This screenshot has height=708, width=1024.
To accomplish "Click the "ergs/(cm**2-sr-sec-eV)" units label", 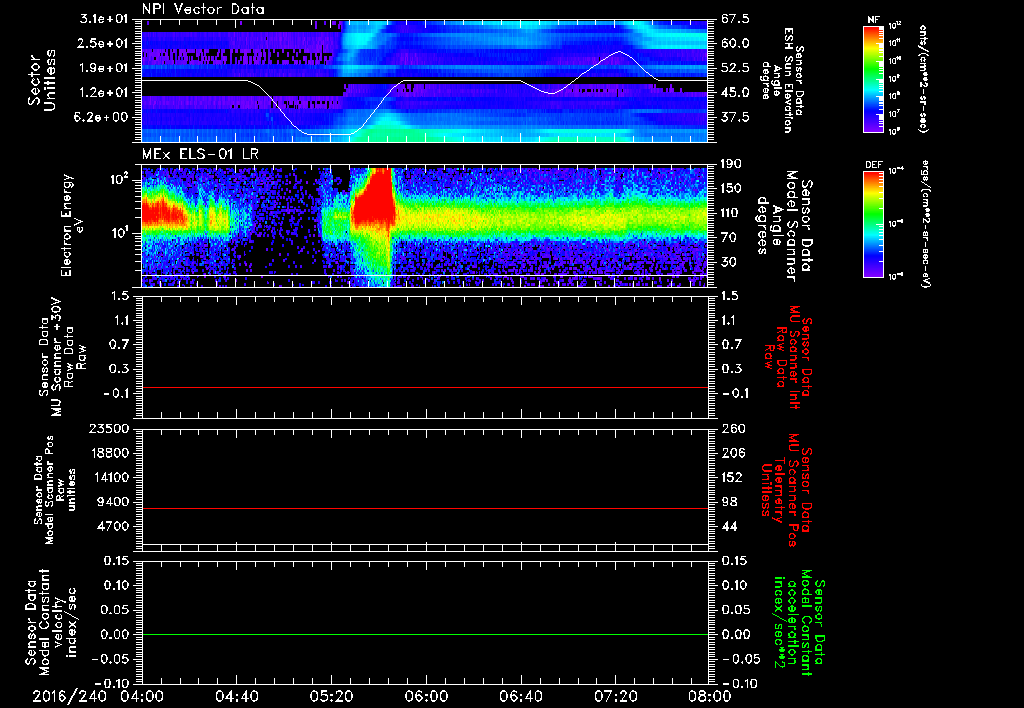I will tap(923, 224).
